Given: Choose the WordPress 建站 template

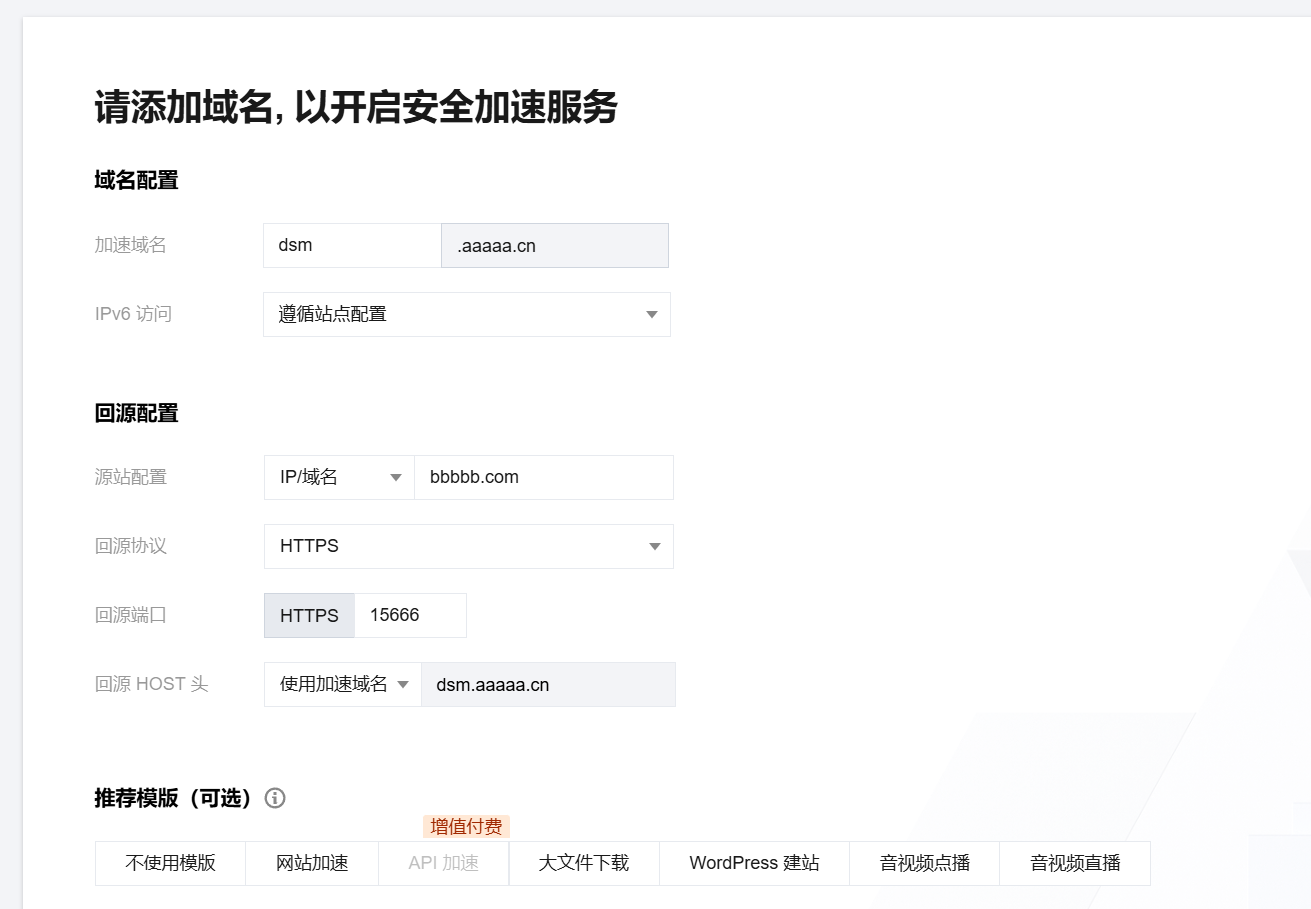Looking at the screenshot, I should click(x=754, y=863).
